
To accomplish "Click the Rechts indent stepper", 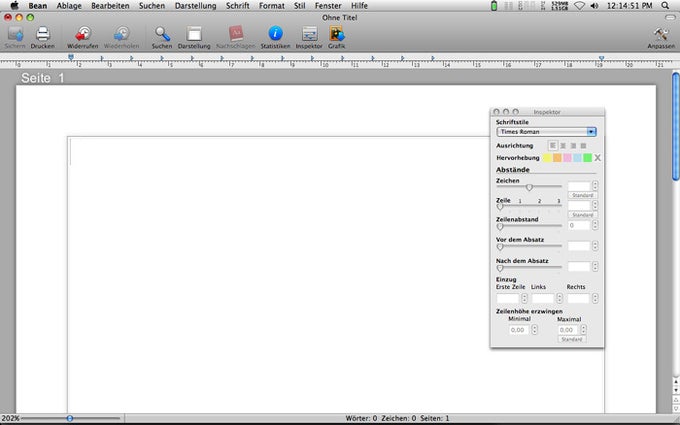I will [x=595, y=298].
